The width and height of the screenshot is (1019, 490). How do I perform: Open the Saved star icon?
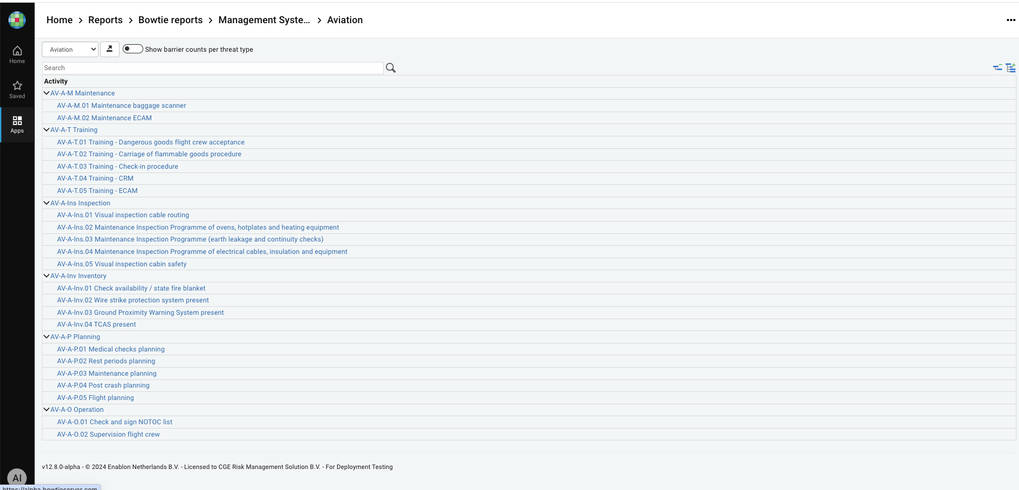point(17,89)
